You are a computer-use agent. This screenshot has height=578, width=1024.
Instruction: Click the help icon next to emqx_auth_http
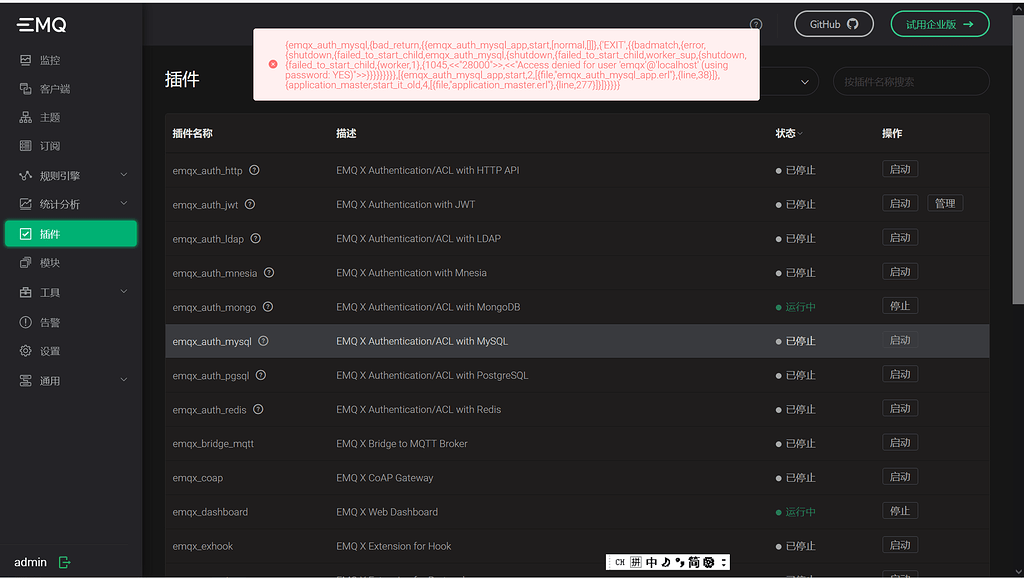point(254,170)
